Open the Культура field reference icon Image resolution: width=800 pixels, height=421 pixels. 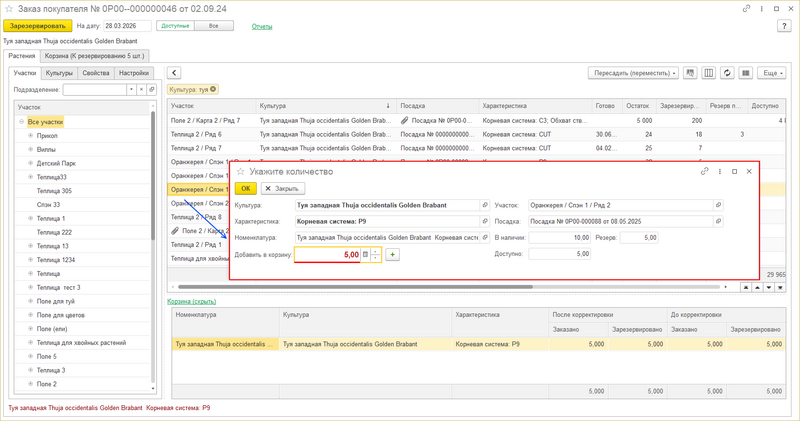click(485, 205)
